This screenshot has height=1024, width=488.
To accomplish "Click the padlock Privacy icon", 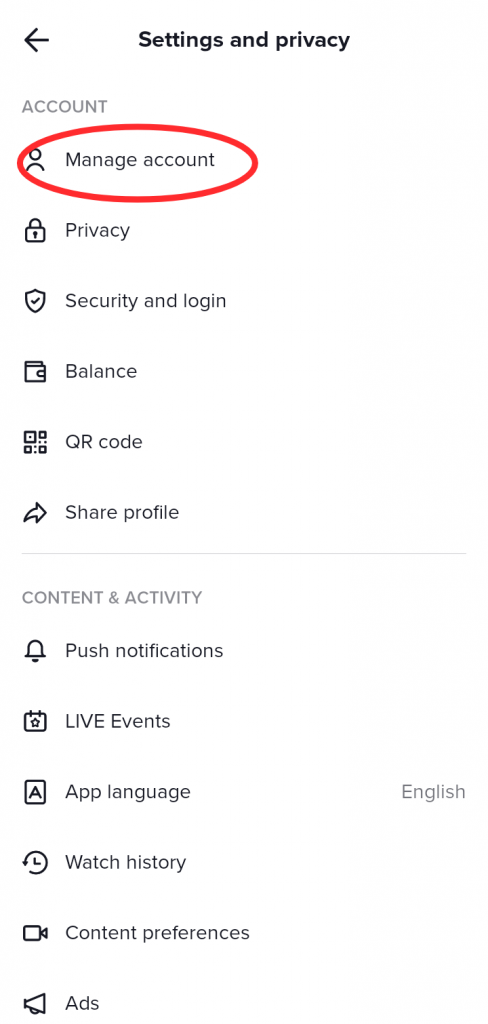I will click(35, 231).
